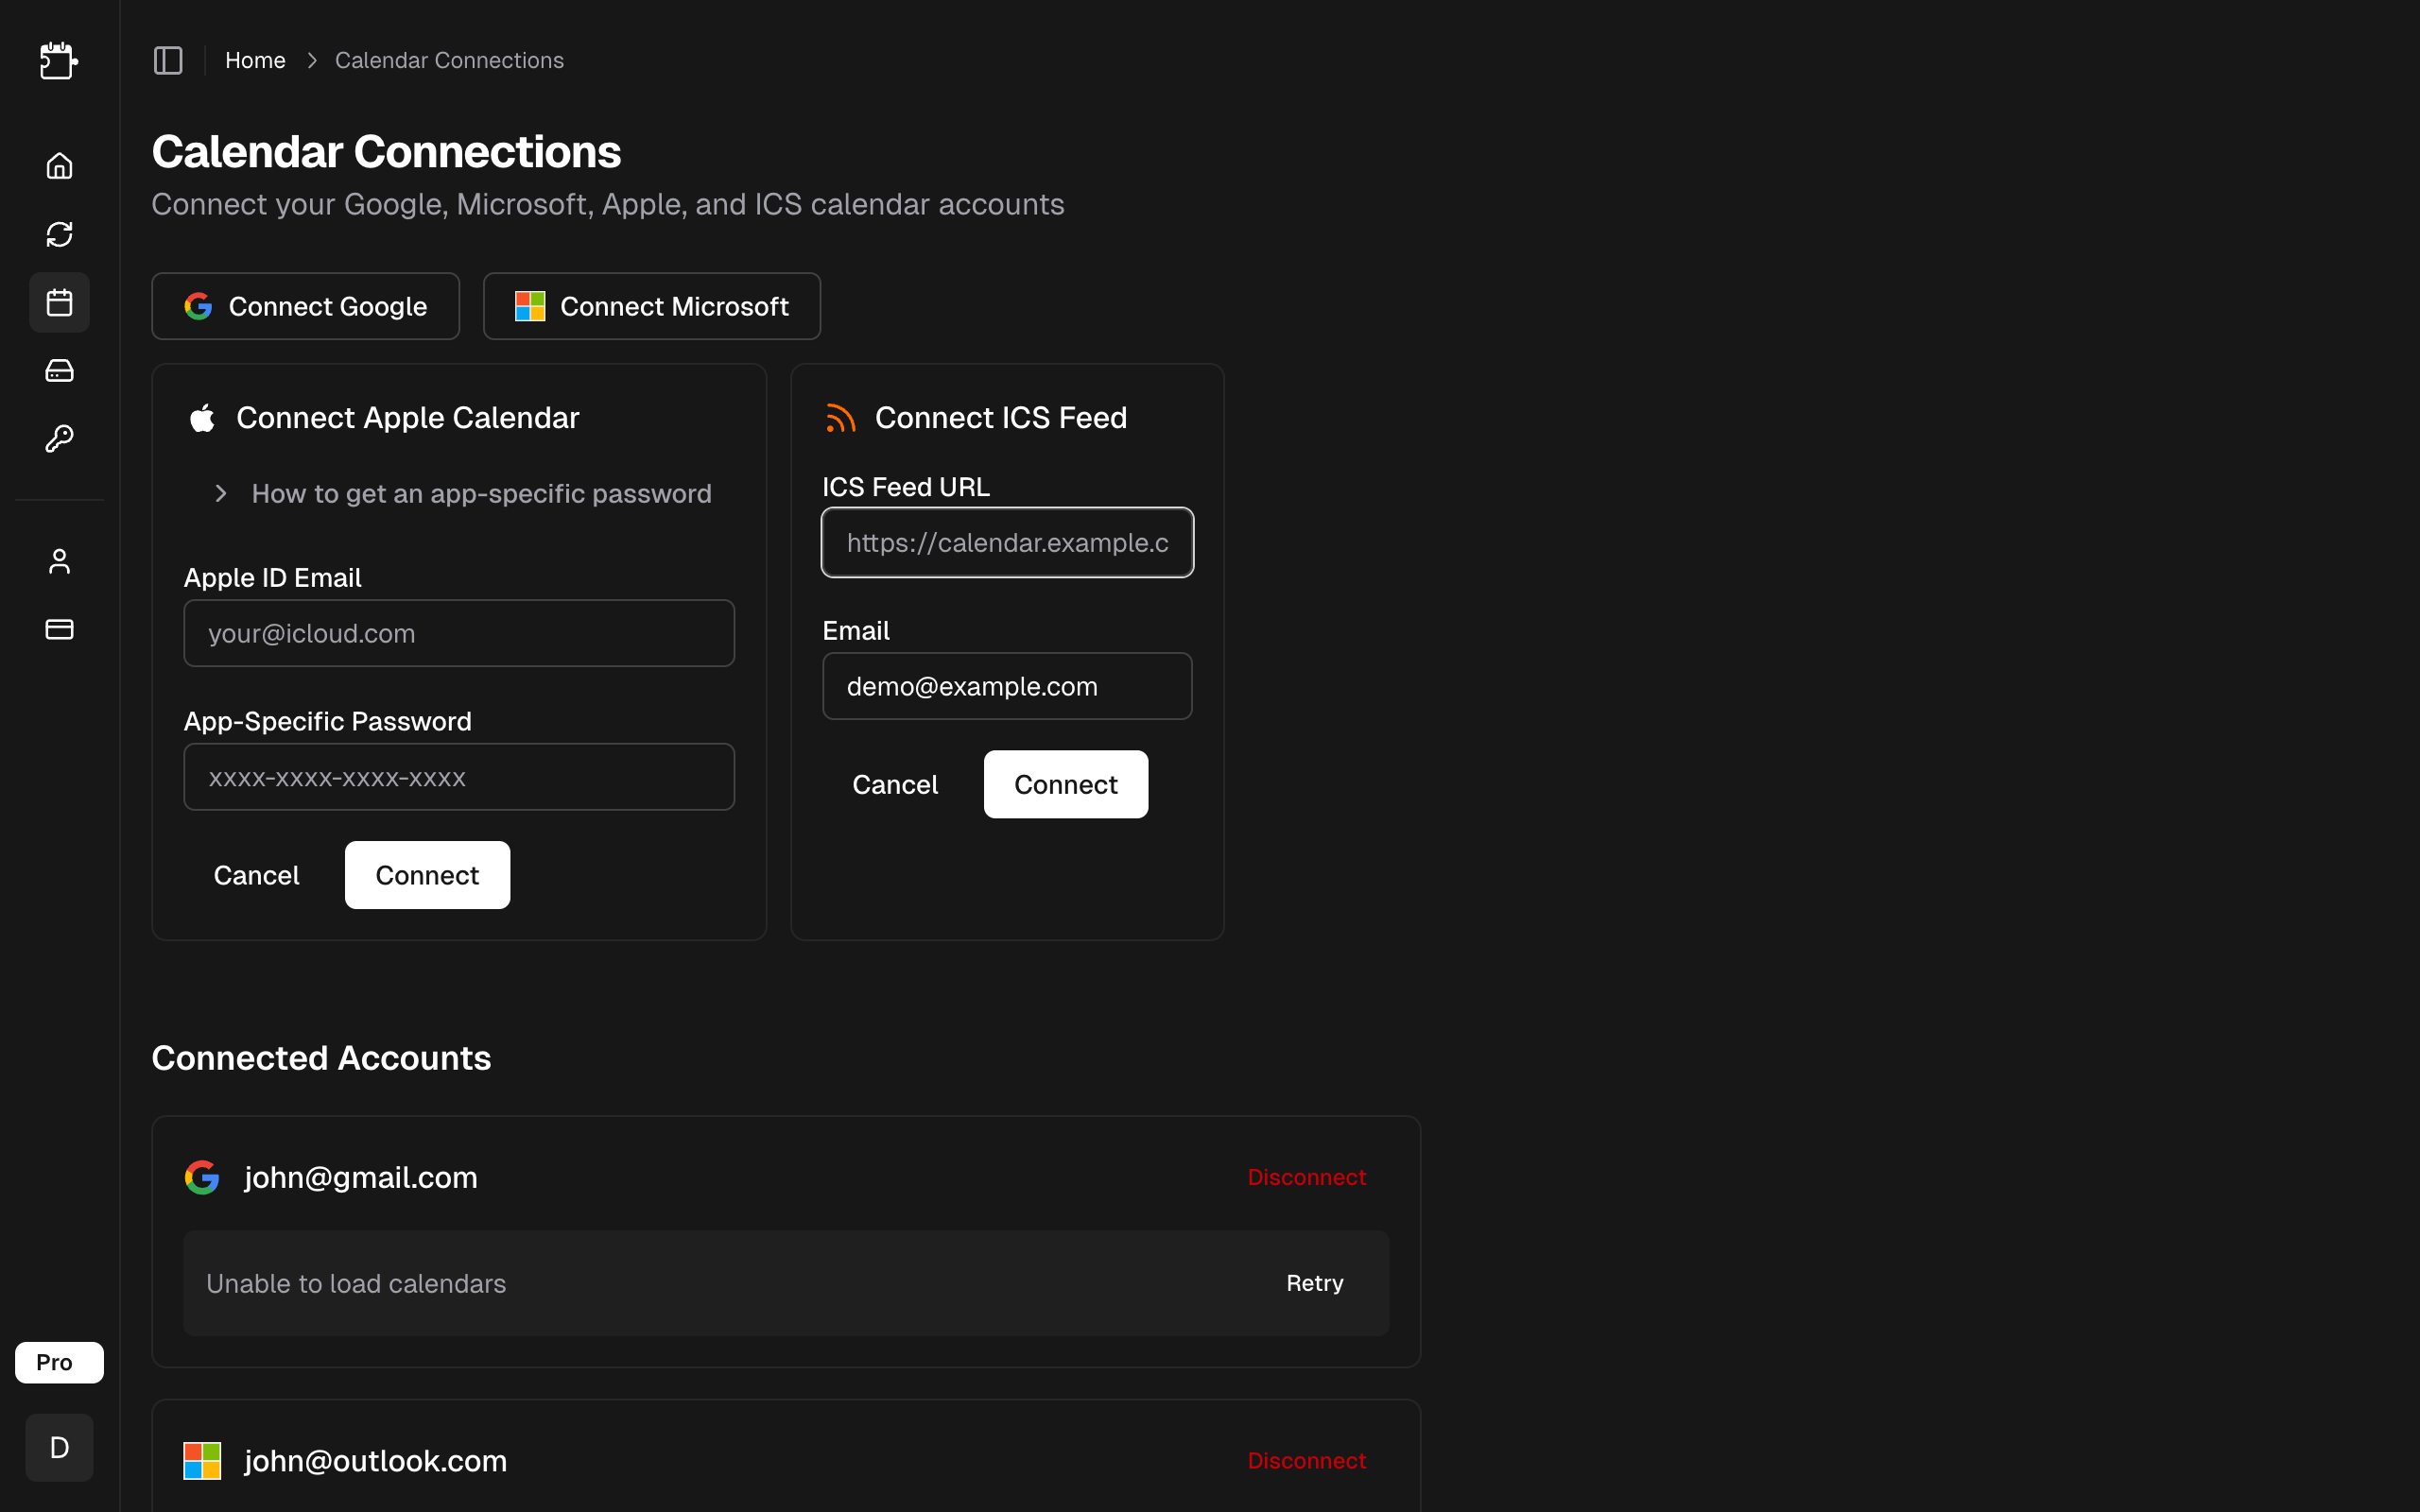Viewport: 2420px width, 1512px height.
Task: Navigate to Home via the breadcrumb
Action: coord(255,60)
